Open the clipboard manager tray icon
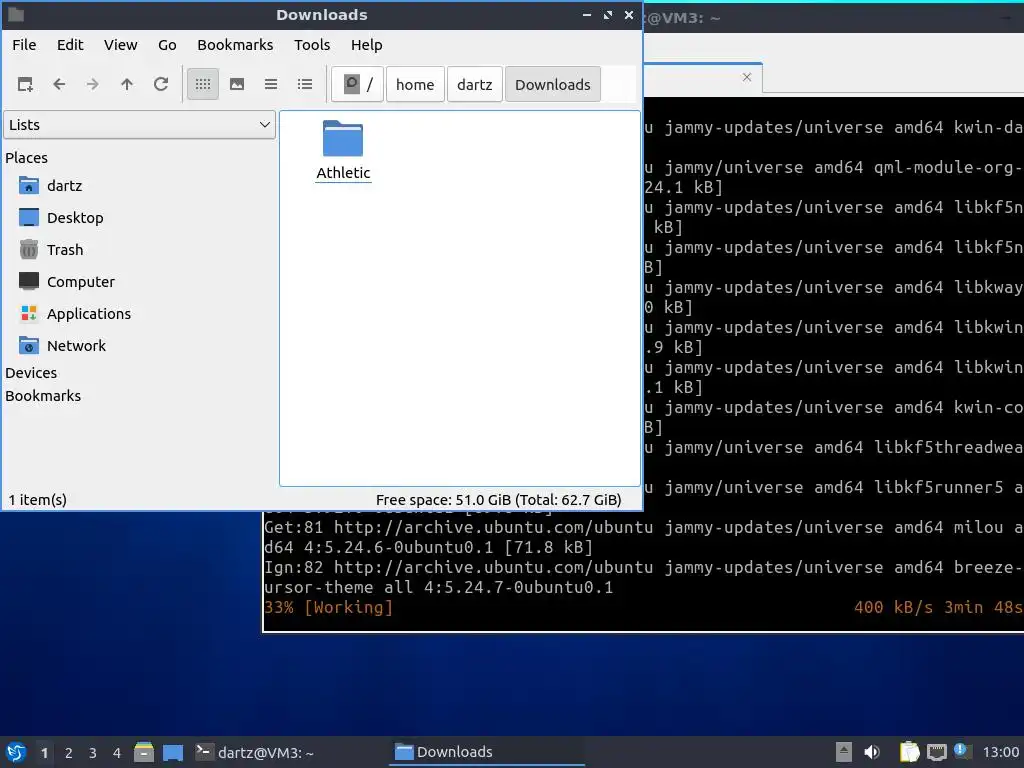1024x768 pixels. click(909, 752)
